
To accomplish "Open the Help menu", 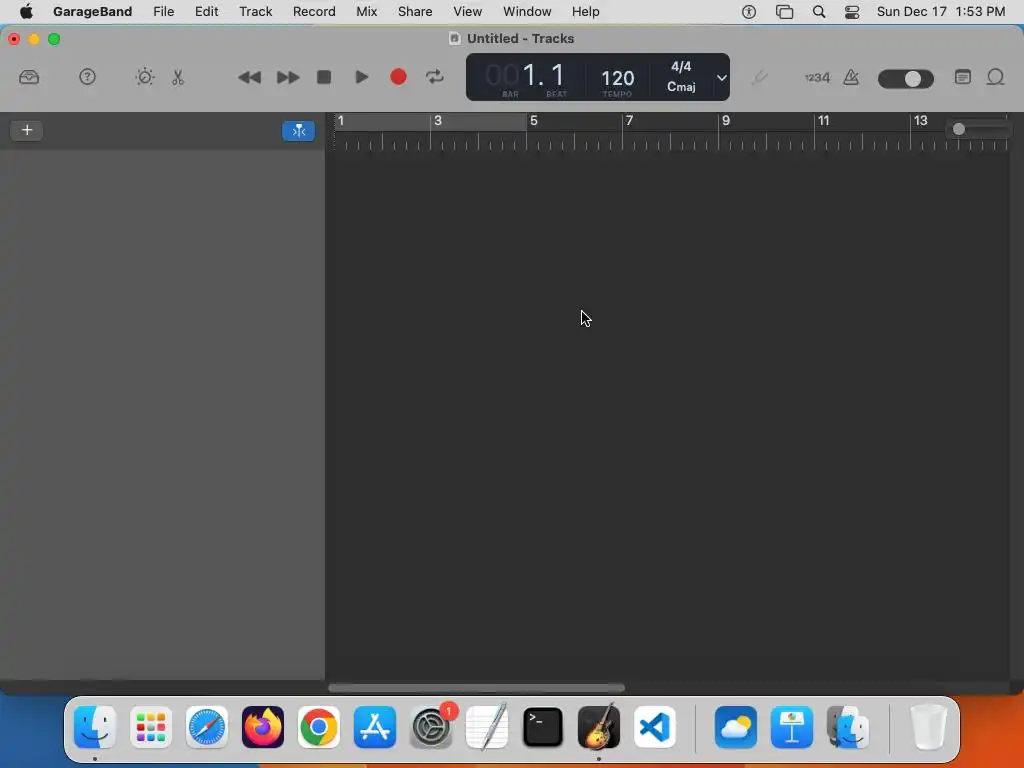I will (585, 12).
